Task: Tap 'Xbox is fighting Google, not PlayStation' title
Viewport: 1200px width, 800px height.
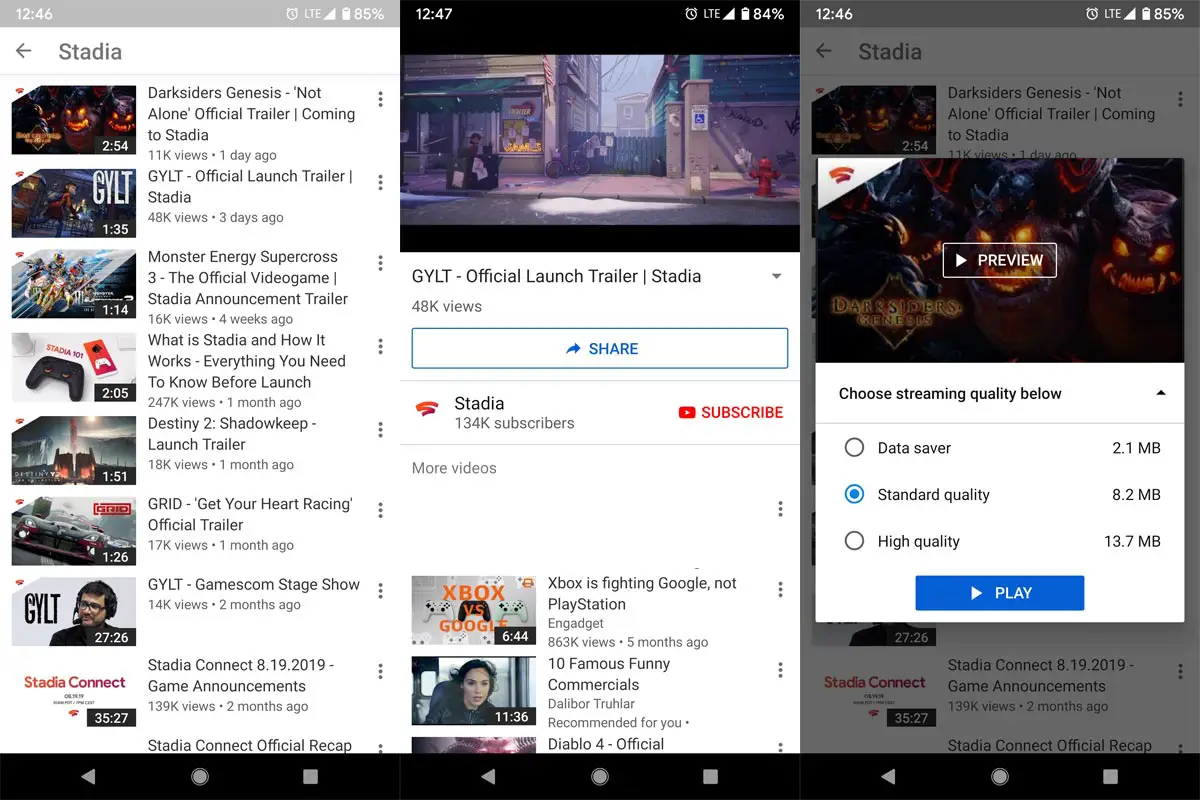Action: coord(642,593)
